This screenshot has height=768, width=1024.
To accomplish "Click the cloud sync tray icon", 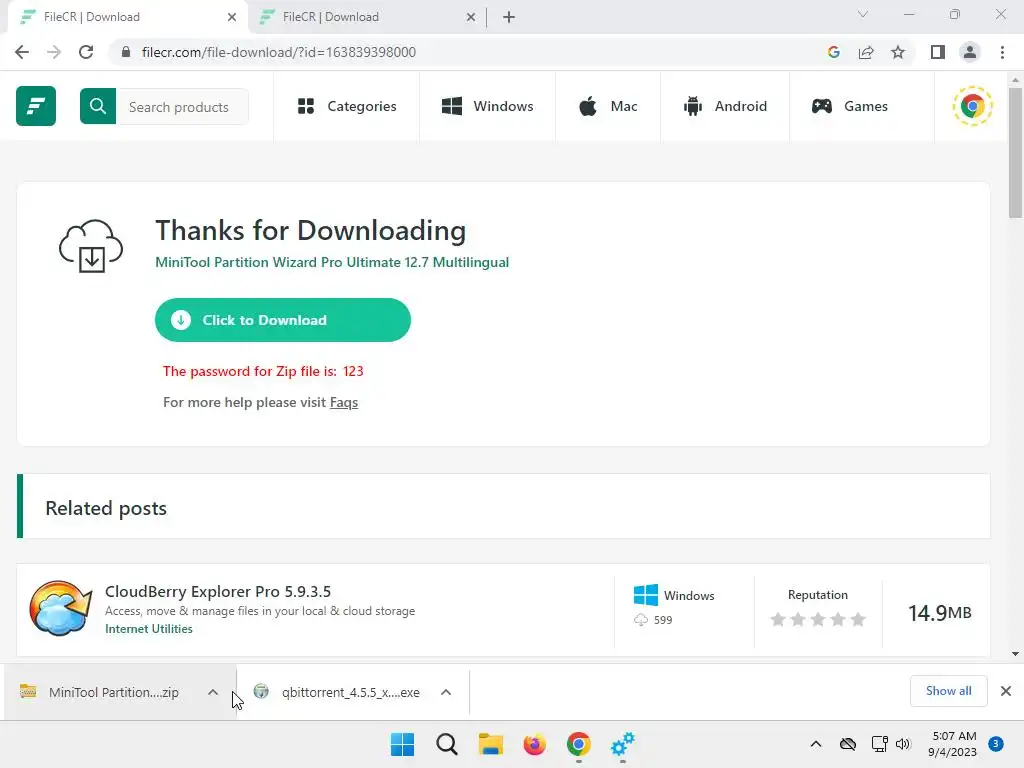I will (848, 744).
